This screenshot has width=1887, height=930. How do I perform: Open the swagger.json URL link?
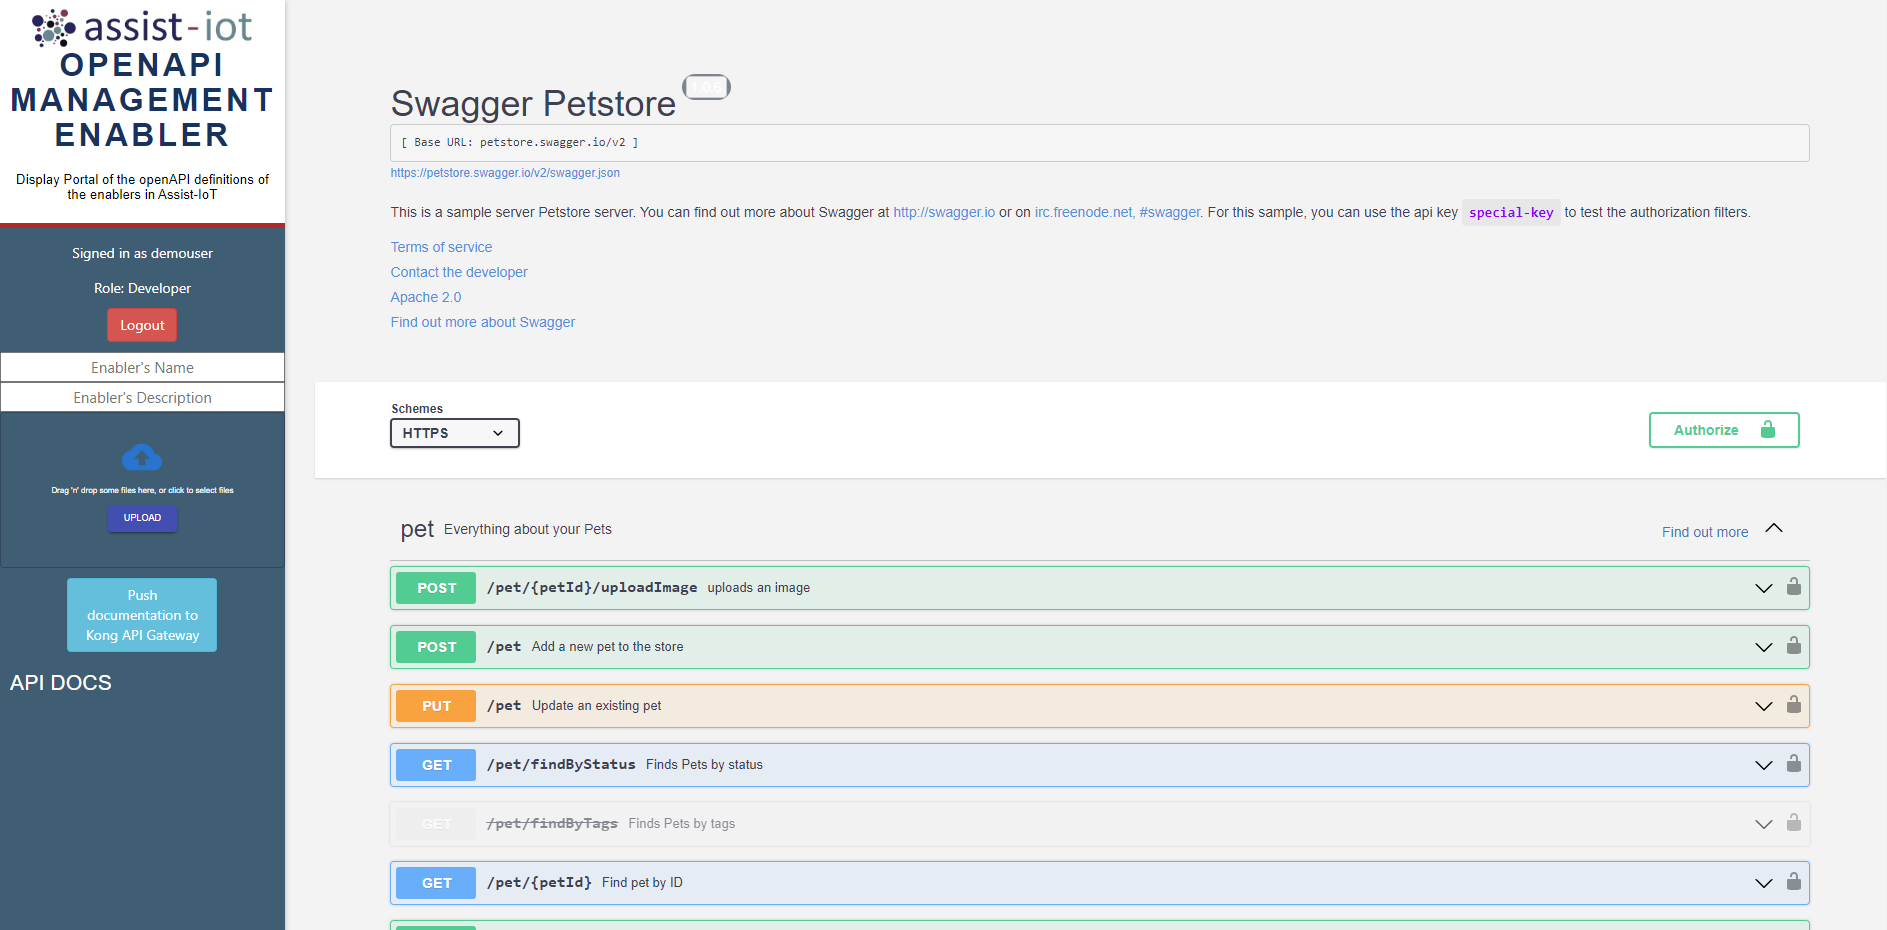505,173
